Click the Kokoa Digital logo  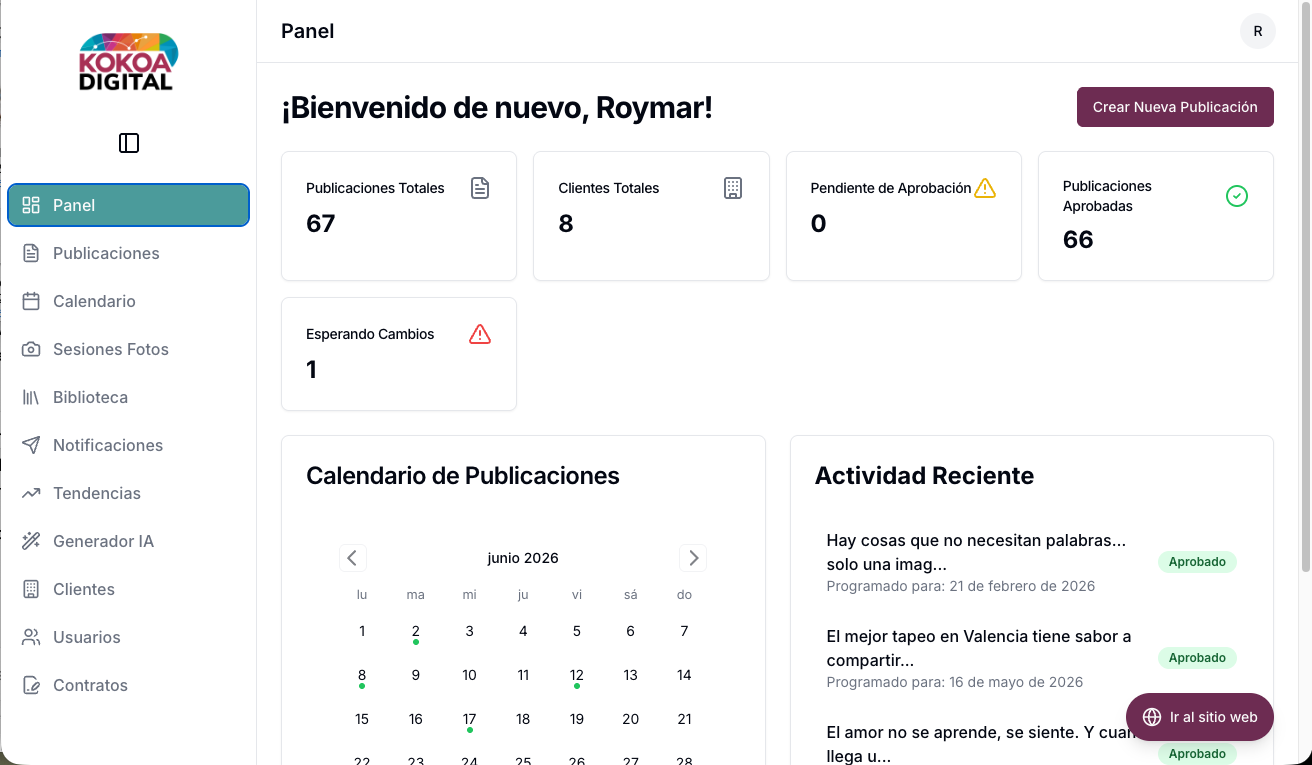tap(128, 62)
